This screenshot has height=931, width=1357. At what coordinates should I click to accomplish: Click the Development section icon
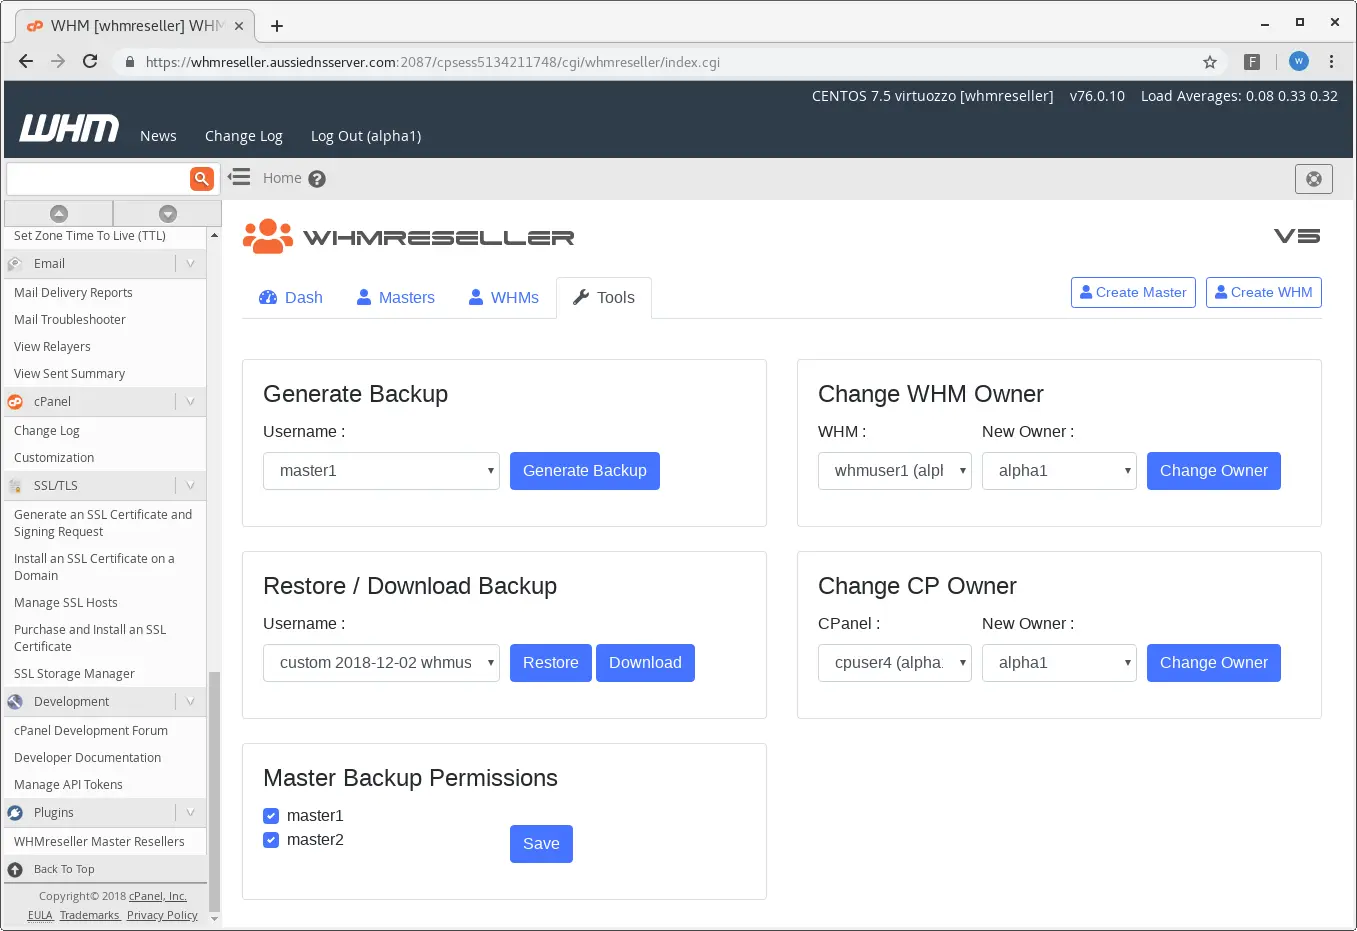pyautogui.click(x=15, y=702)
